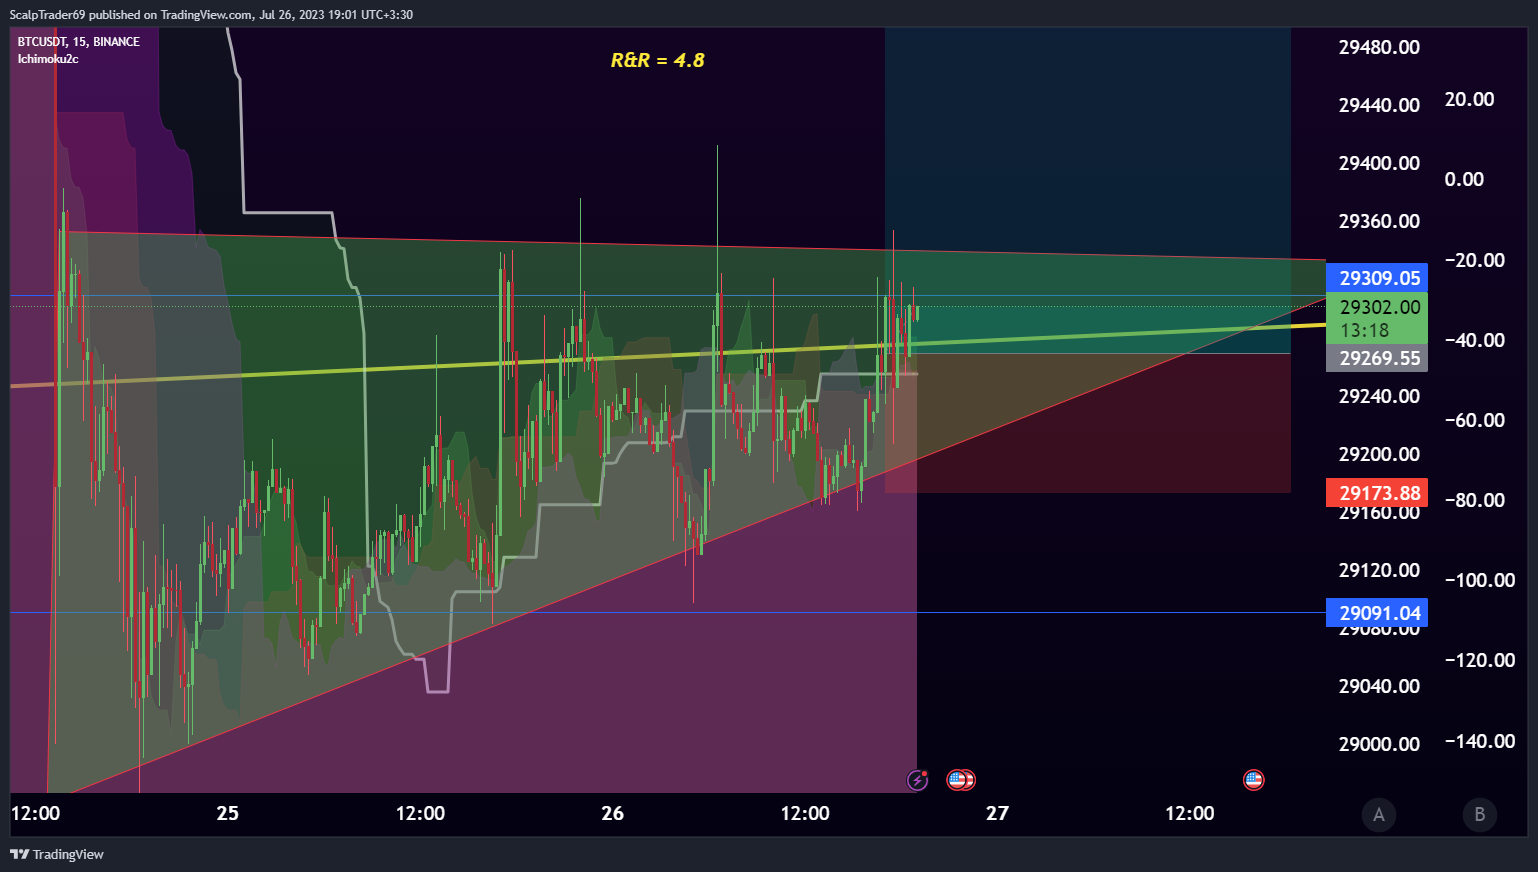
Task: Click the 29200.00 price axis label
Action: coord(1379,454)
